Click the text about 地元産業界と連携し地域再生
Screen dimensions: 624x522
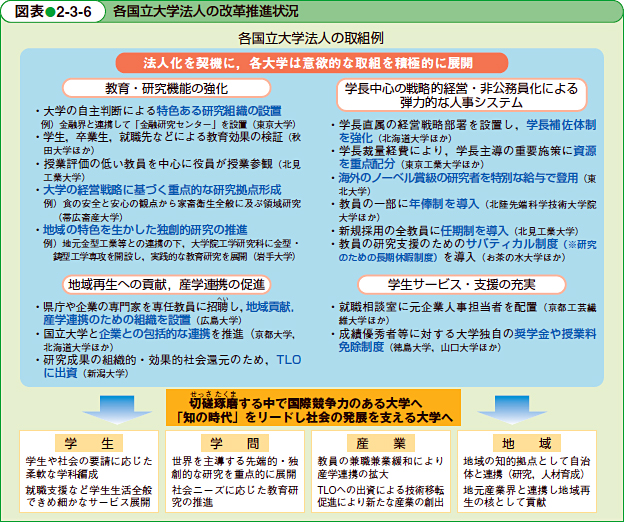pos(527,496)
